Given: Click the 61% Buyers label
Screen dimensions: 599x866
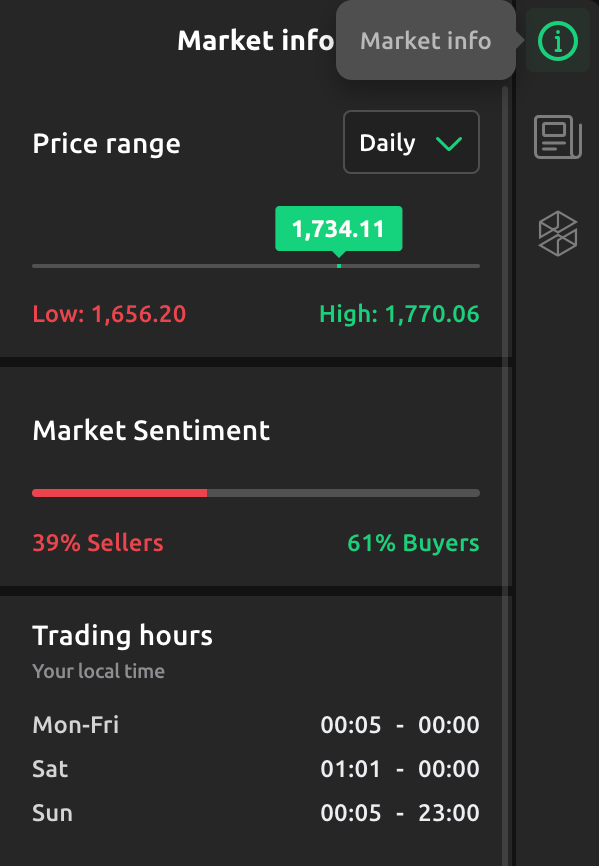Looking at the screenshot, I should [x=413, y=542].
